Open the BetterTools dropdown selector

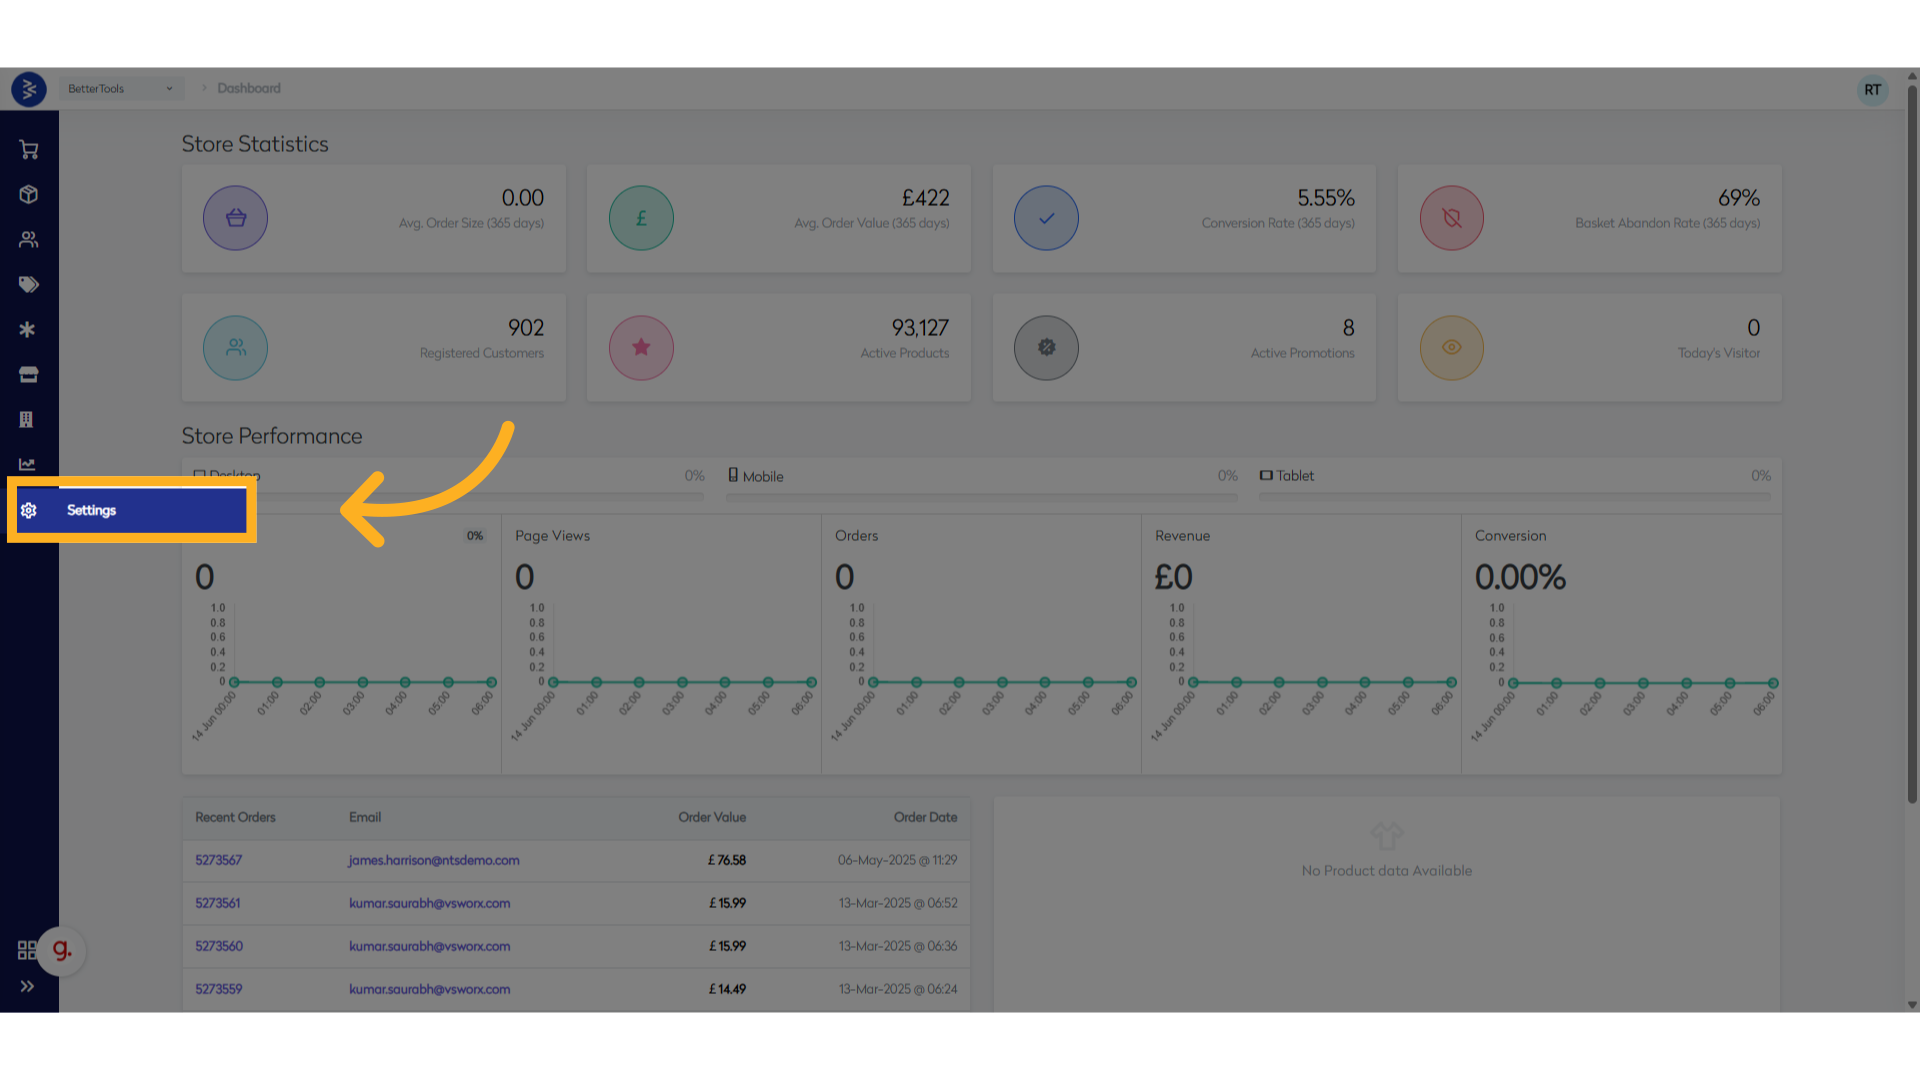[x=120, y=88]
